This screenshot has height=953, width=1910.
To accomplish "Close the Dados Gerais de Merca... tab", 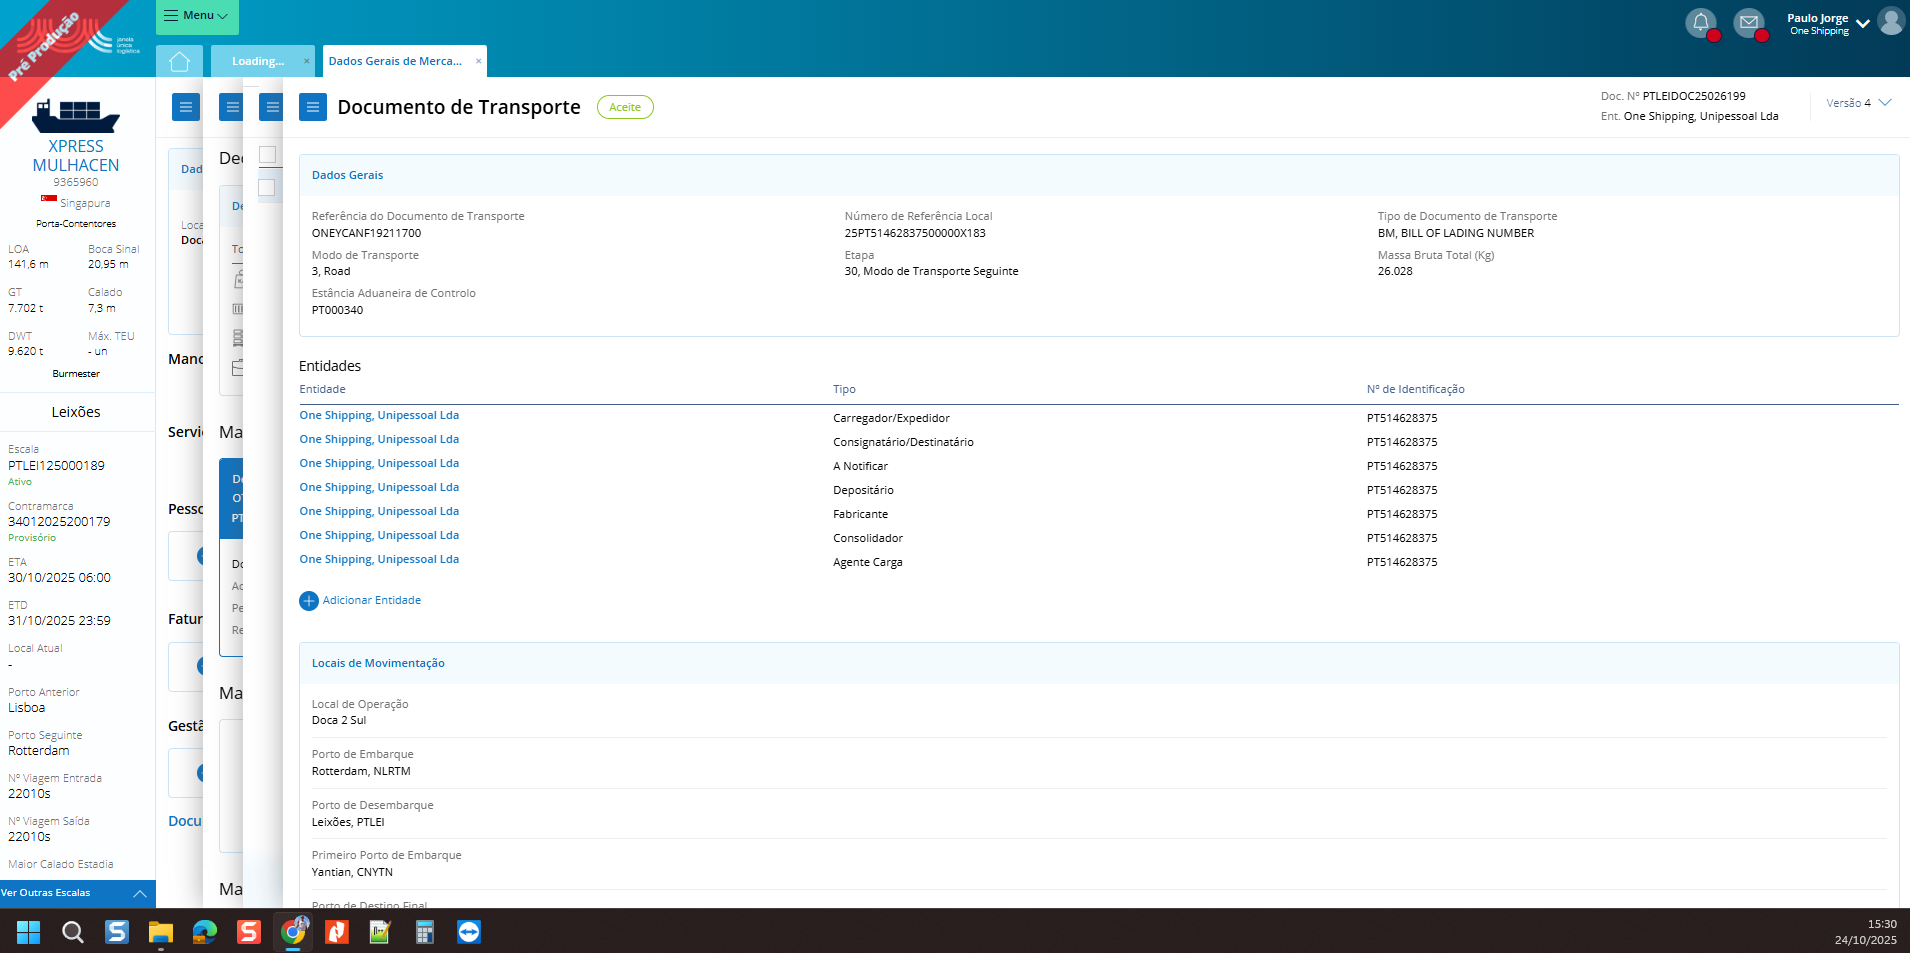I will click(x=478, y=62).
